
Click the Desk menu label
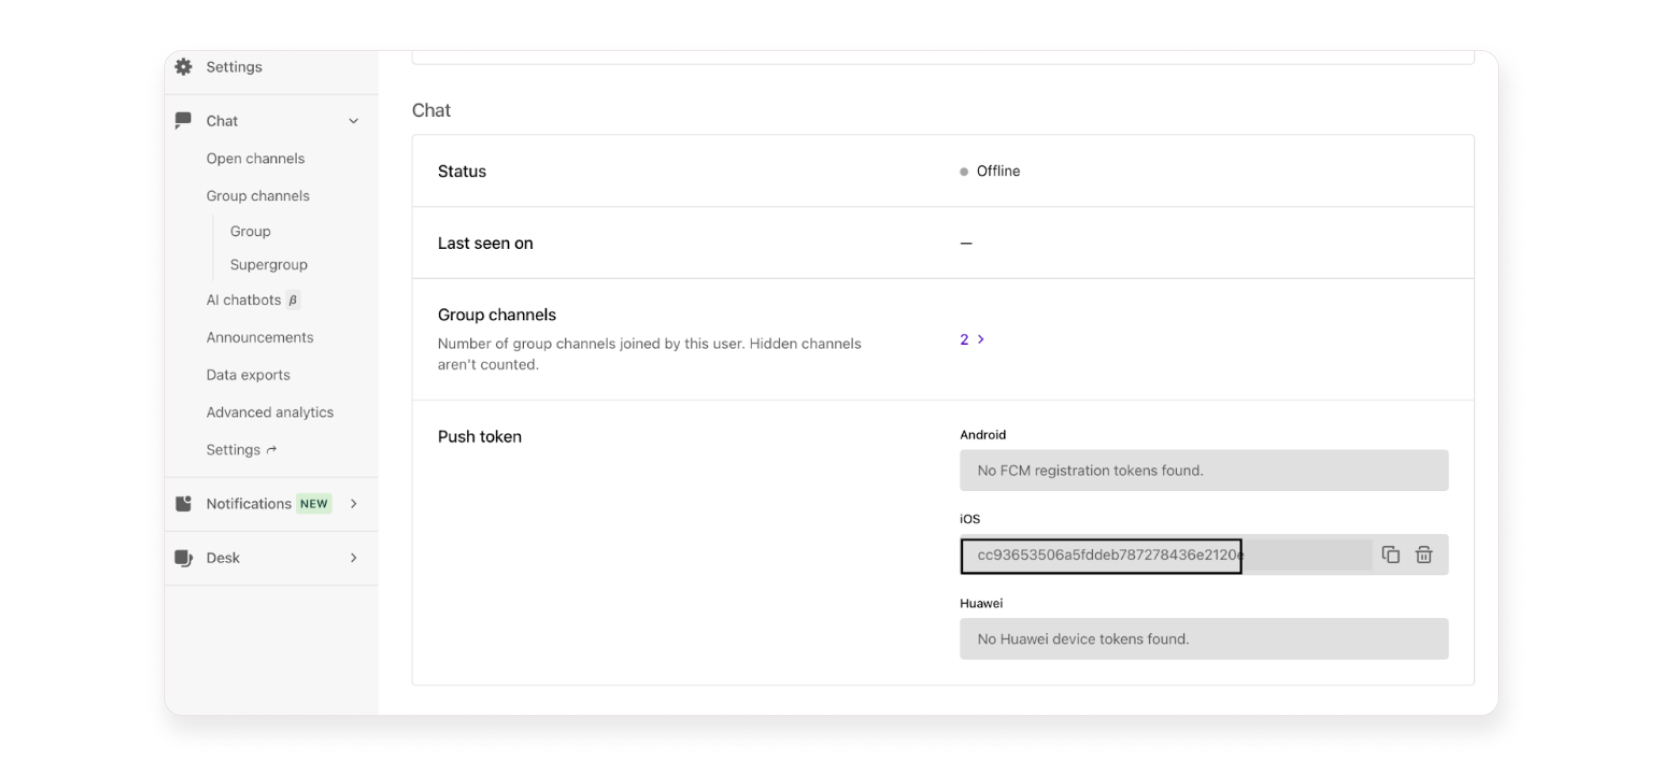click(223, 558)
